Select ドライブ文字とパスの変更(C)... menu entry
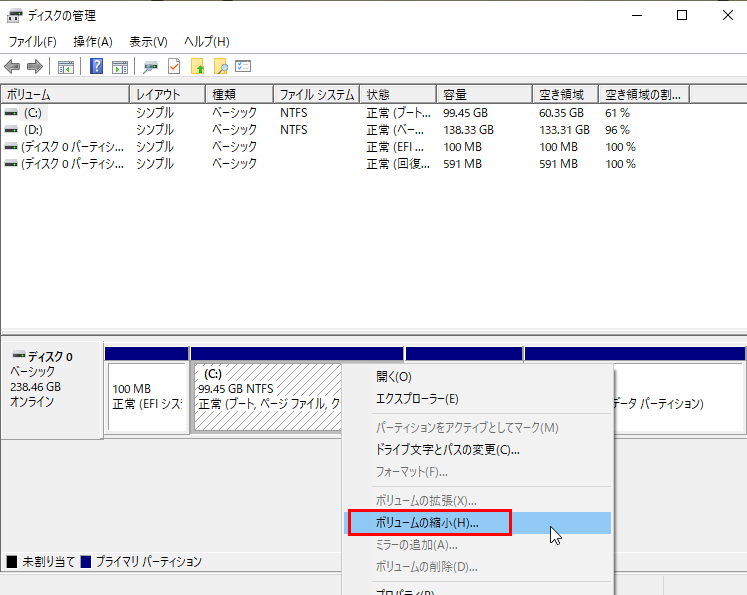The height and width of the screenshot is (595, 747). tap(478, 450)
